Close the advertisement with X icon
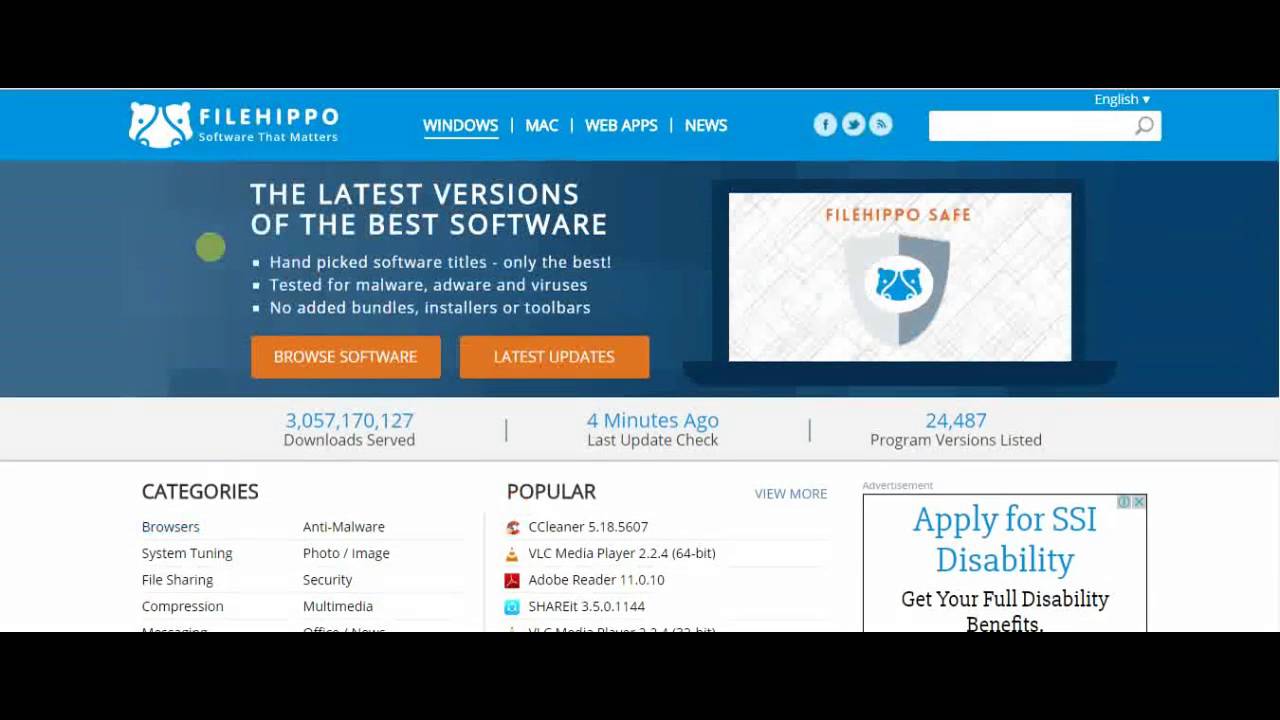The width and height of the screenshot is (1280, 720). 1139,502
